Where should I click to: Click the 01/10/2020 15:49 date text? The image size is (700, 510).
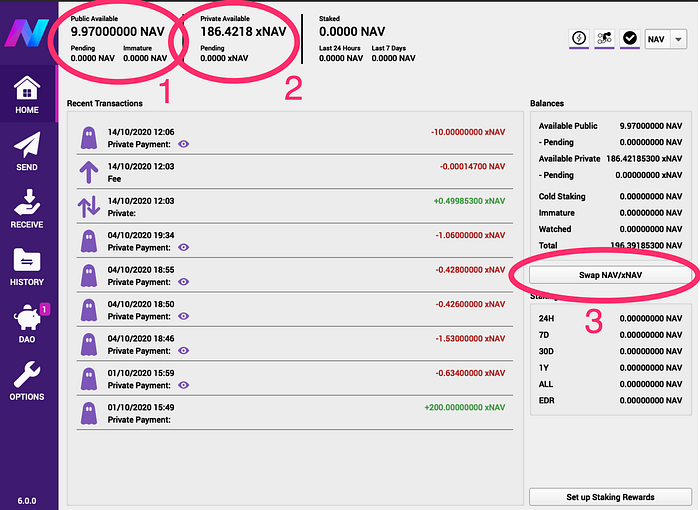coord(141,407)
